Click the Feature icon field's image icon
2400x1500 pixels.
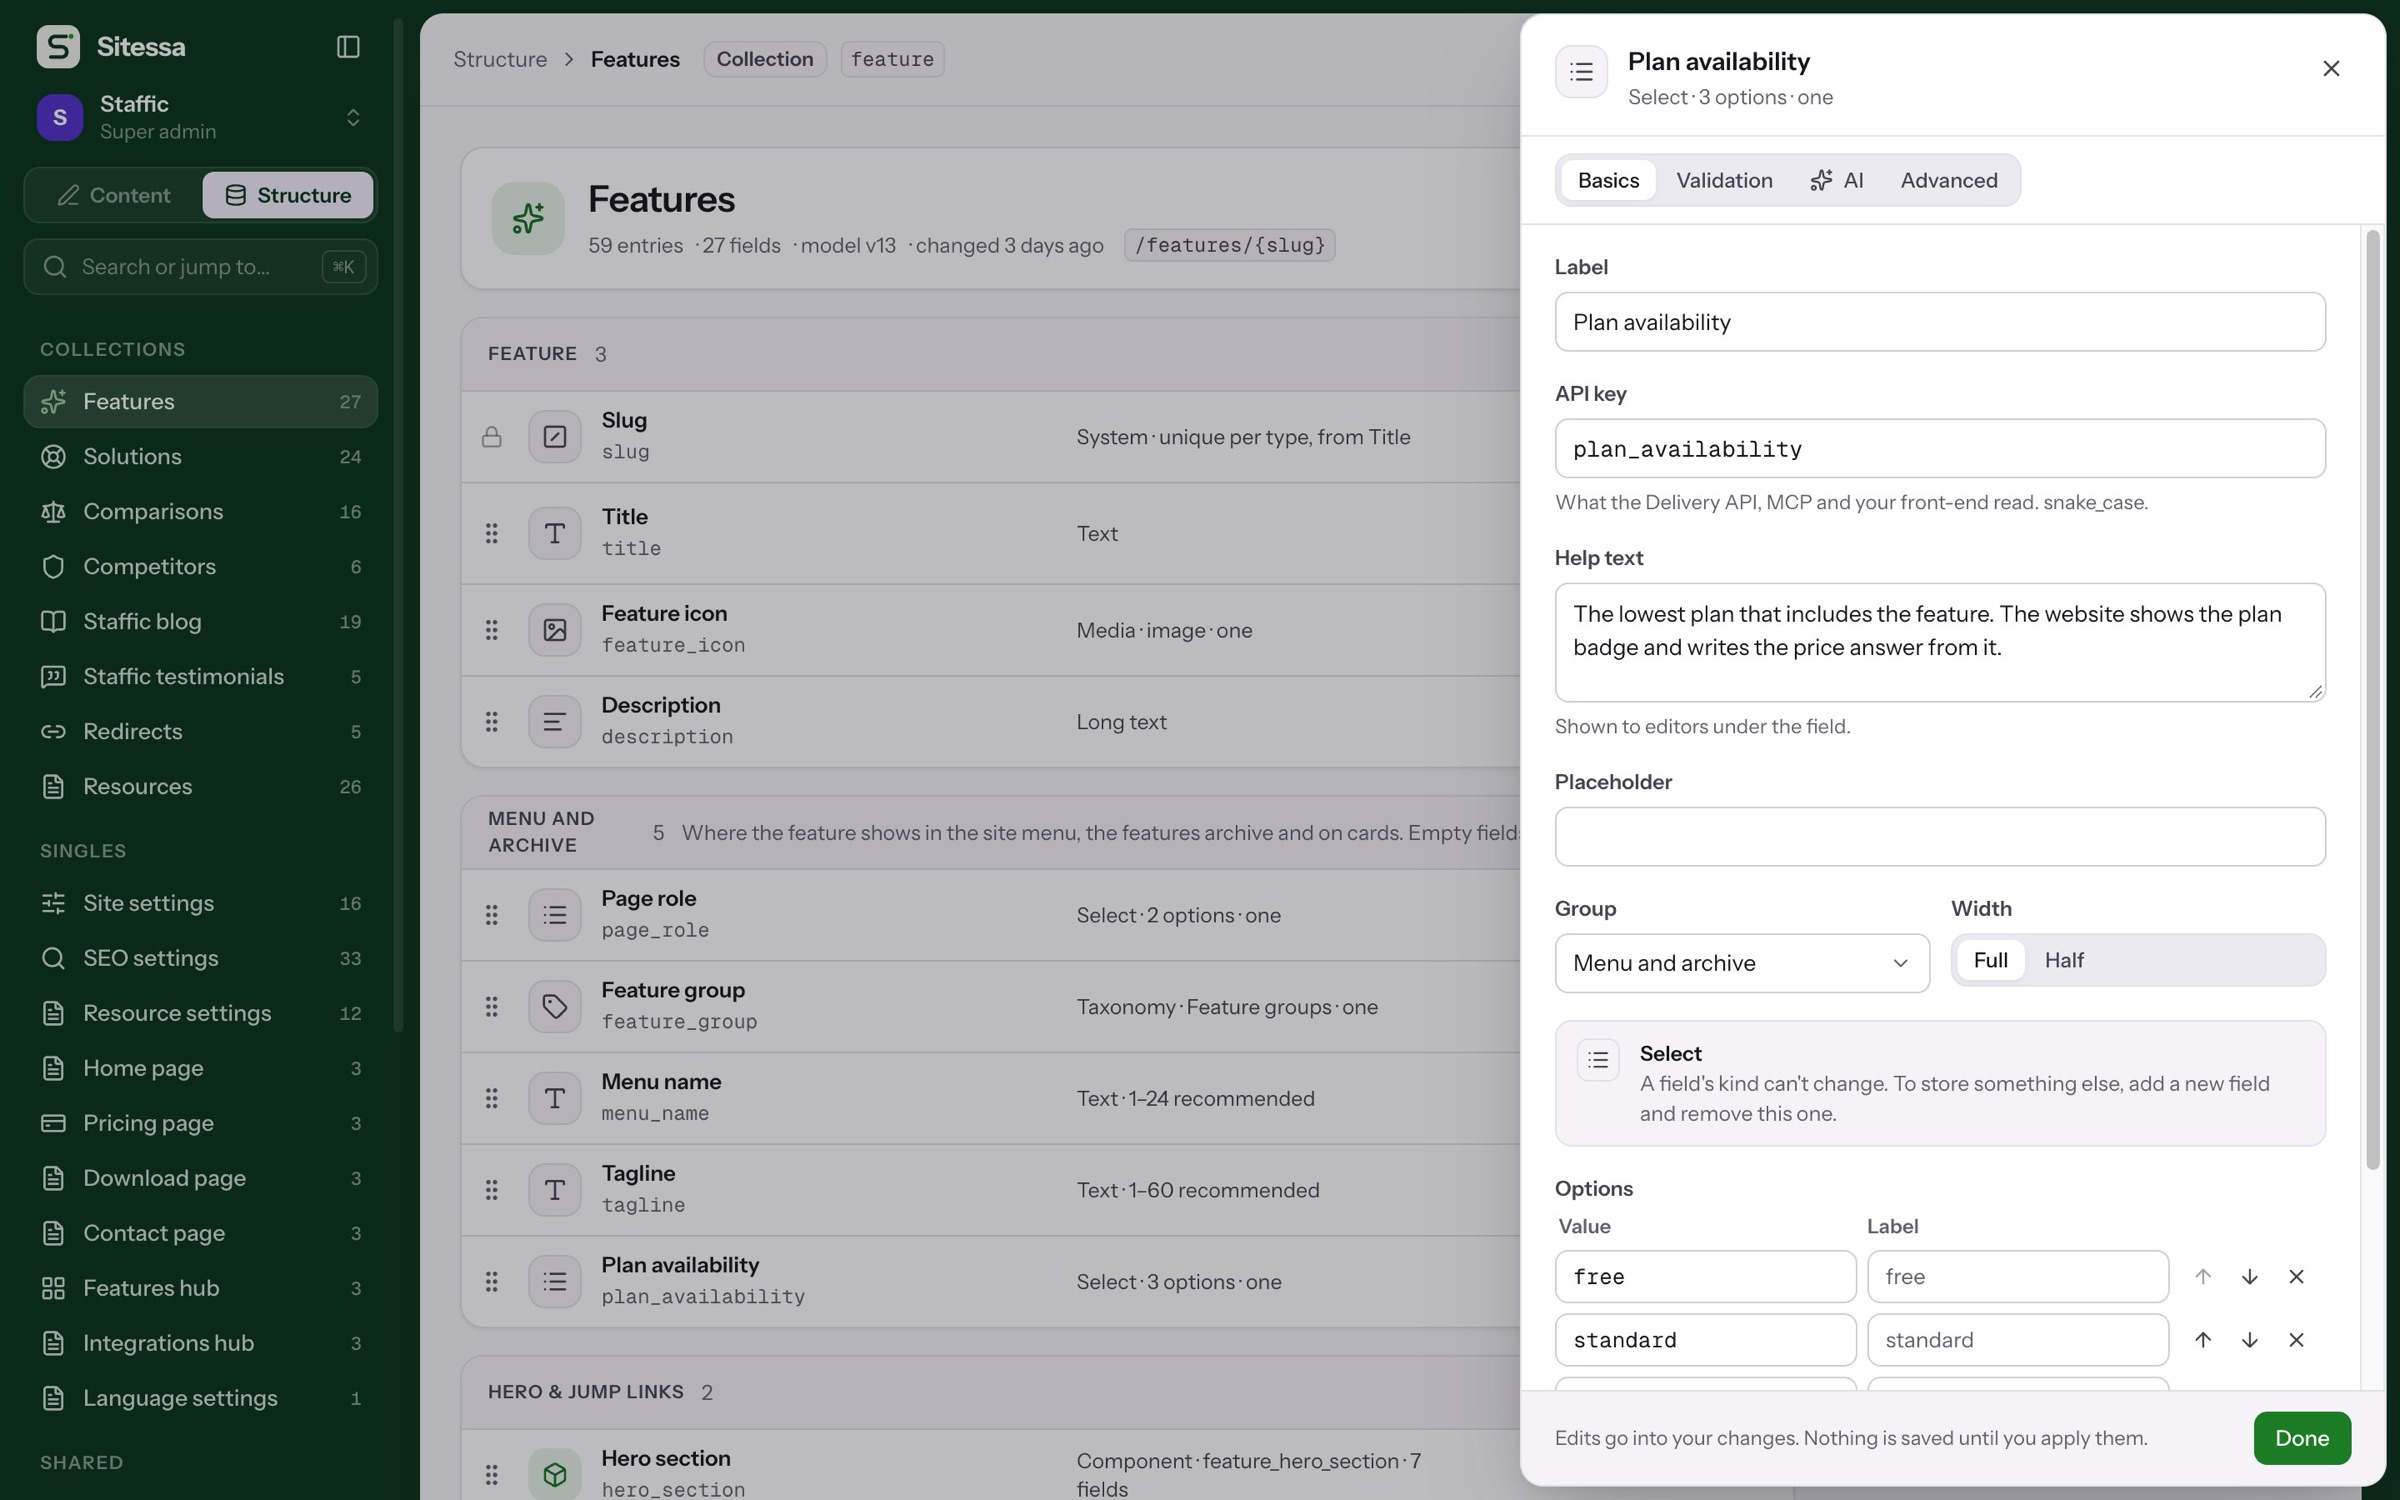pos(554,630)
